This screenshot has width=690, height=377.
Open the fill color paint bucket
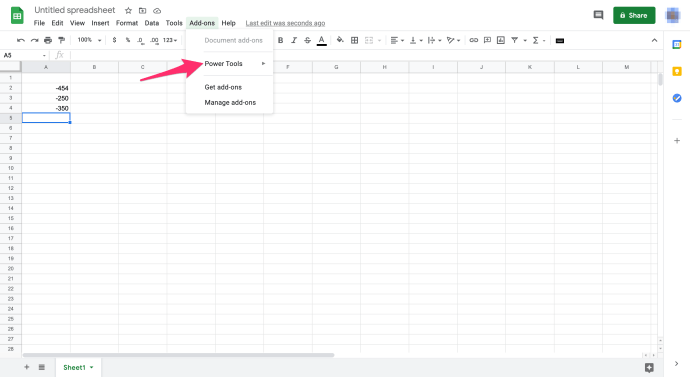(x=340, y=40)
